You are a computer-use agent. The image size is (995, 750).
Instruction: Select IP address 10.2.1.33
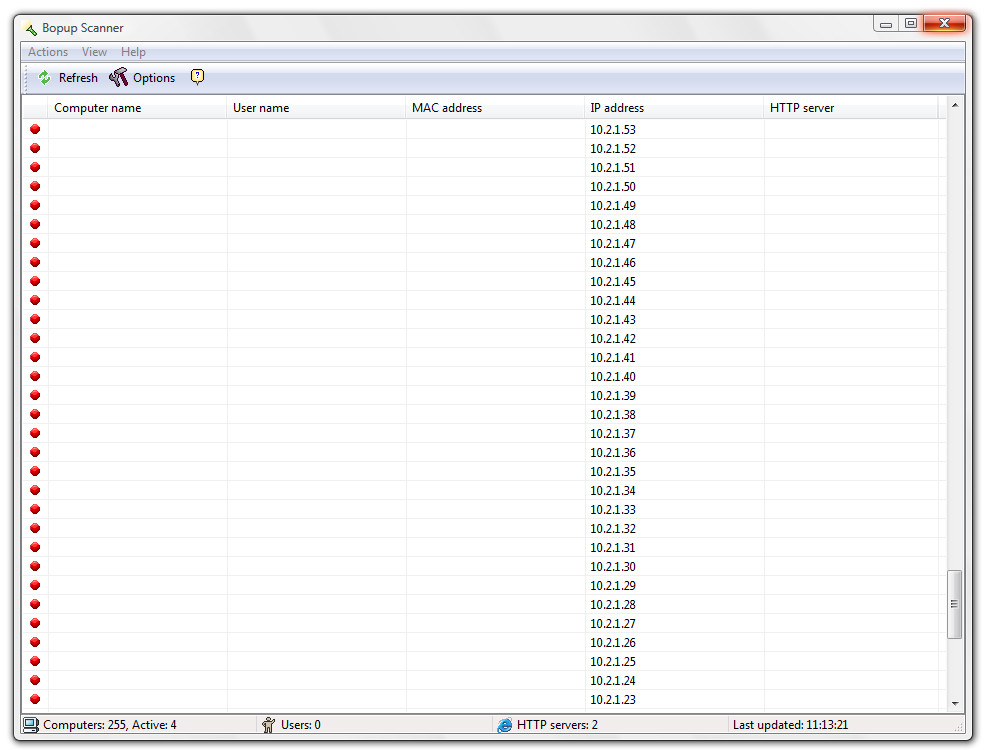point(612,510)
